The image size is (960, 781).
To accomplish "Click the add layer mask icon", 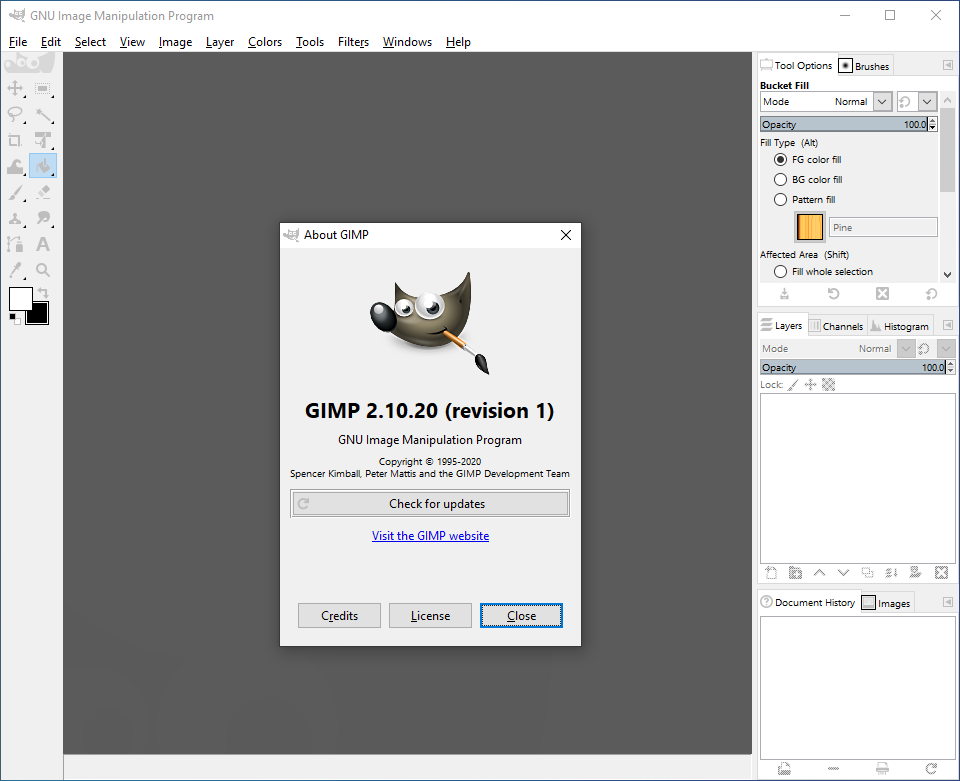I will click(x=916, y=573).
